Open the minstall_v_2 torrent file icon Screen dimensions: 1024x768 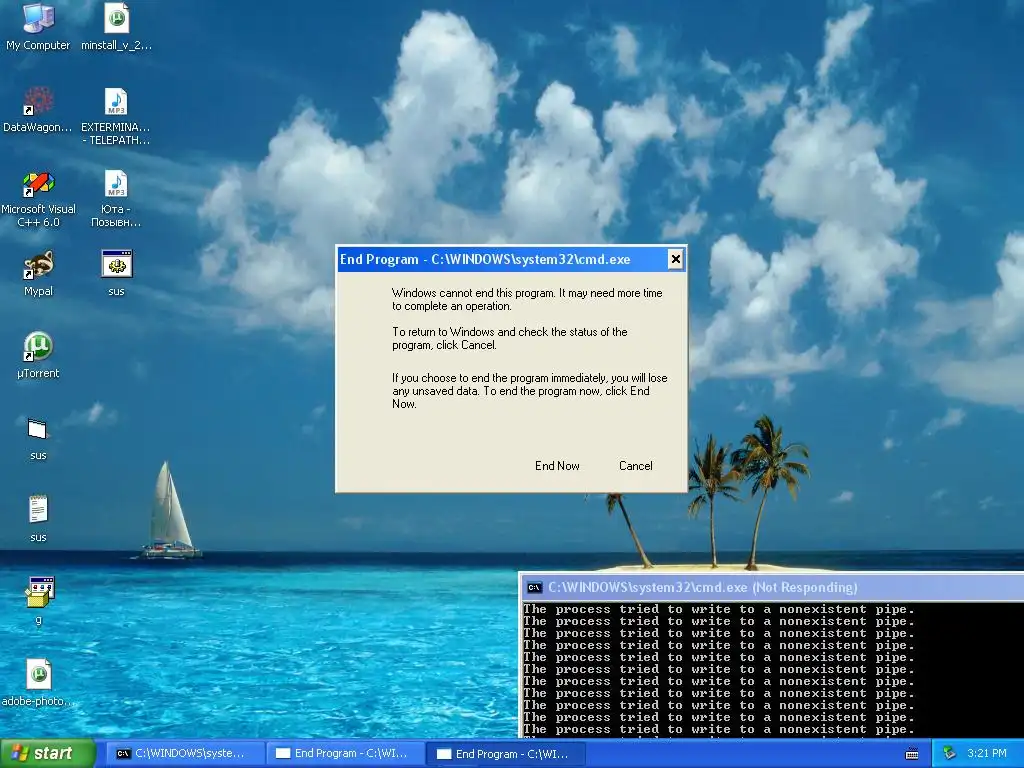(116, 26)
